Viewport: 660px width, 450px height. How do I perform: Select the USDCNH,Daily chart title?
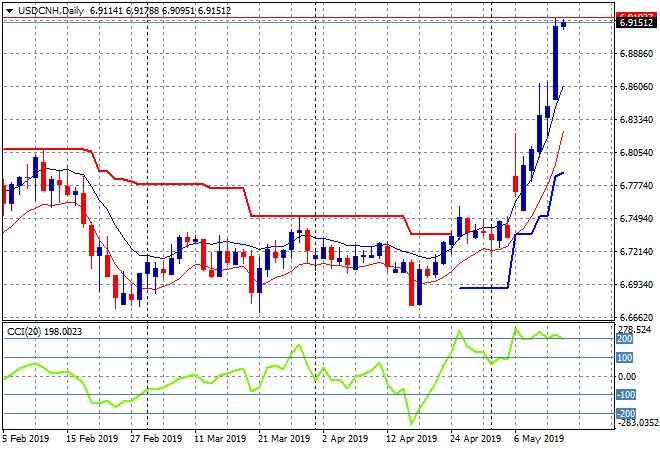click(x=51, y=11)
